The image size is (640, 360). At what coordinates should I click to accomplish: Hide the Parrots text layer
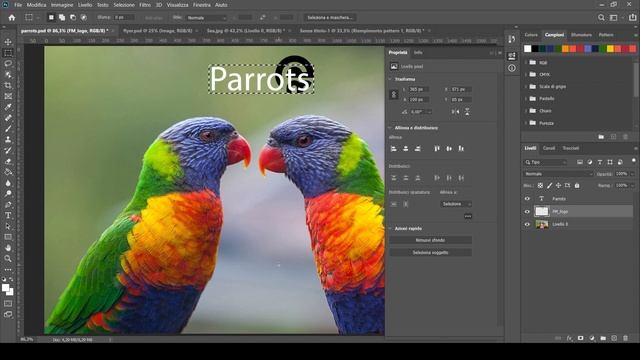tap(527, 199)
